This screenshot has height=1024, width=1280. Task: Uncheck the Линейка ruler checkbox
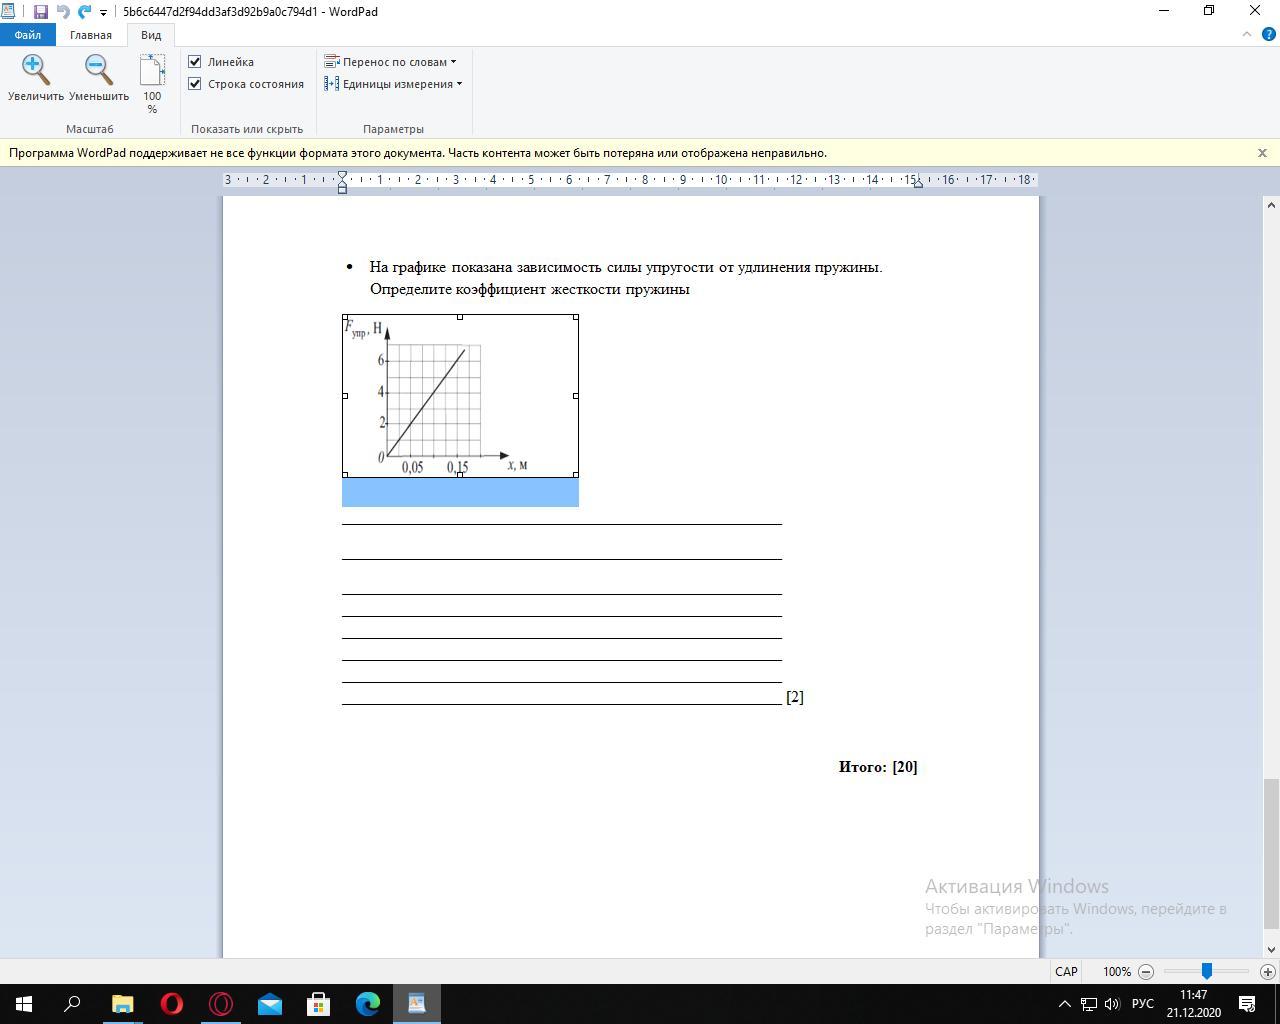pos(195,62)
